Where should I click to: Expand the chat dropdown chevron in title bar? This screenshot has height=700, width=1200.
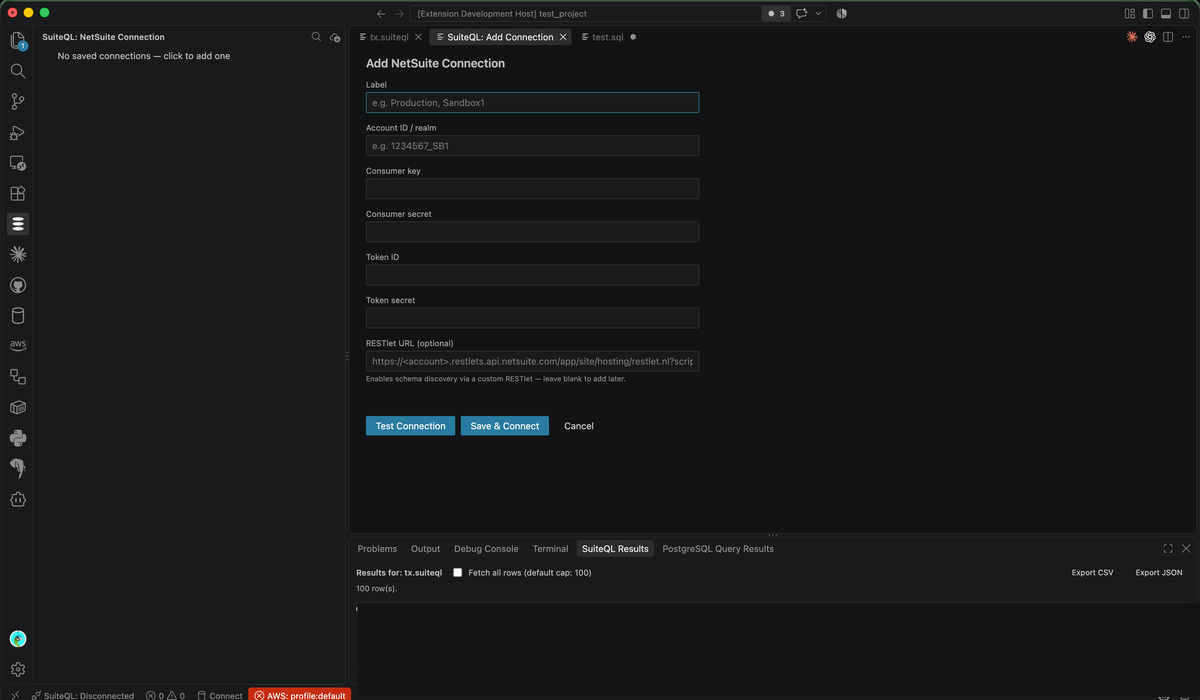819,13
